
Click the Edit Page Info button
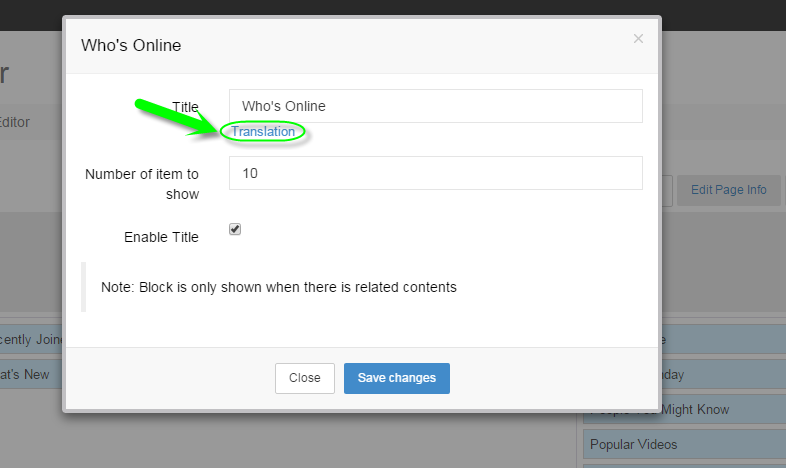(x=728, y=190)
